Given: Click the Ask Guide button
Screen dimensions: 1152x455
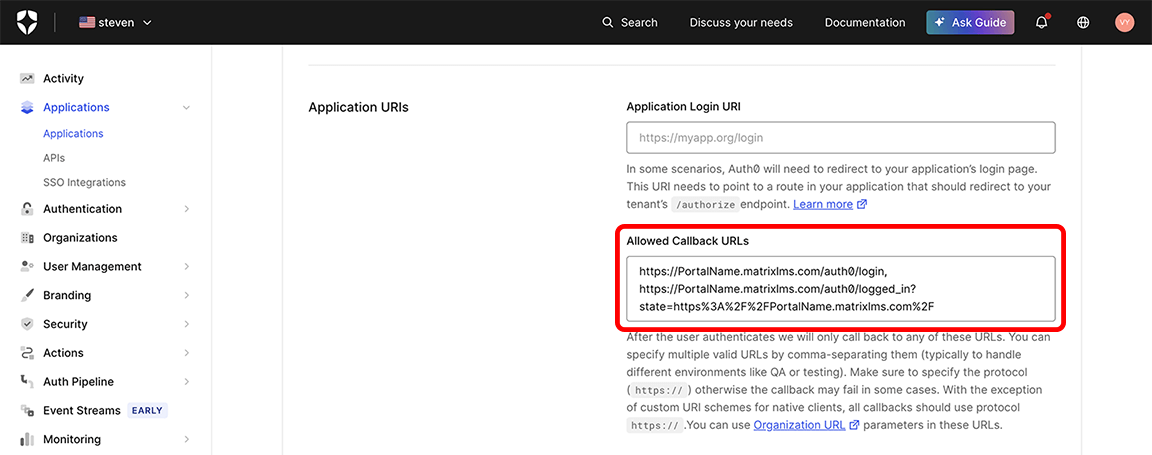Looking at the screenshot, I should click(970, 22).
